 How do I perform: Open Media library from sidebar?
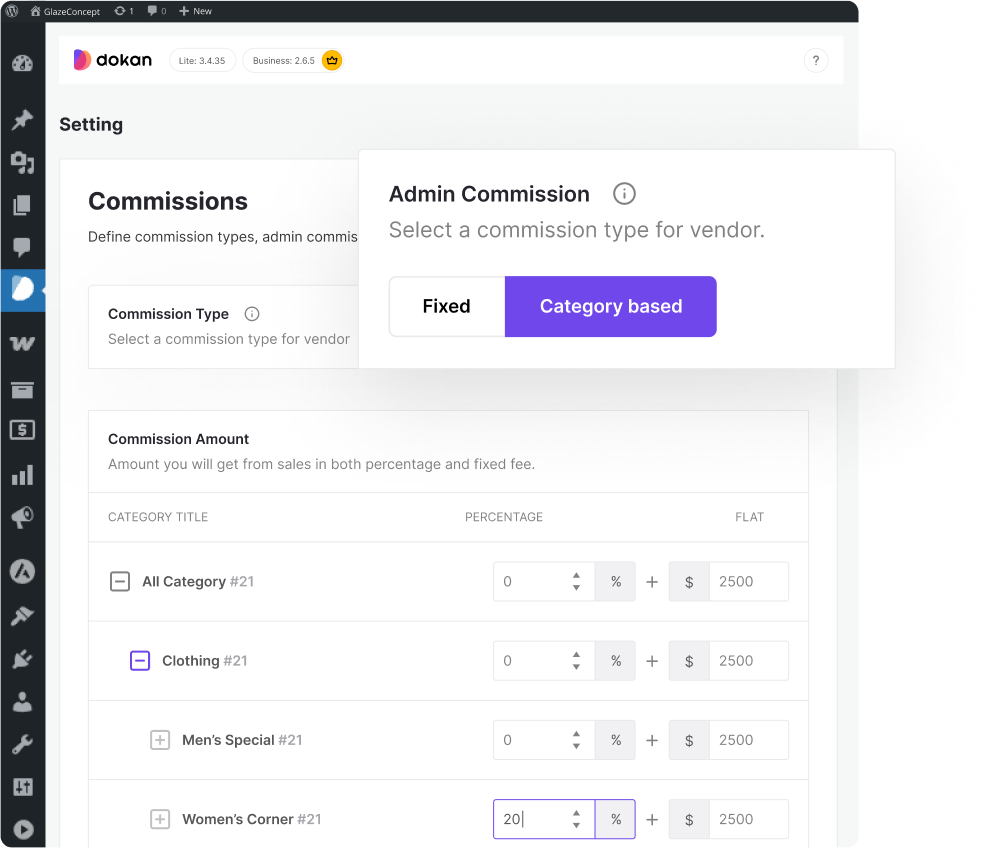coord(22,162)
